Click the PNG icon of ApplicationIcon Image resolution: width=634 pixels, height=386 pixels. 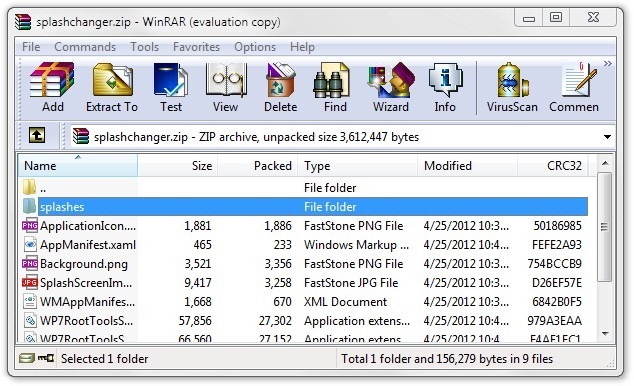30,226
